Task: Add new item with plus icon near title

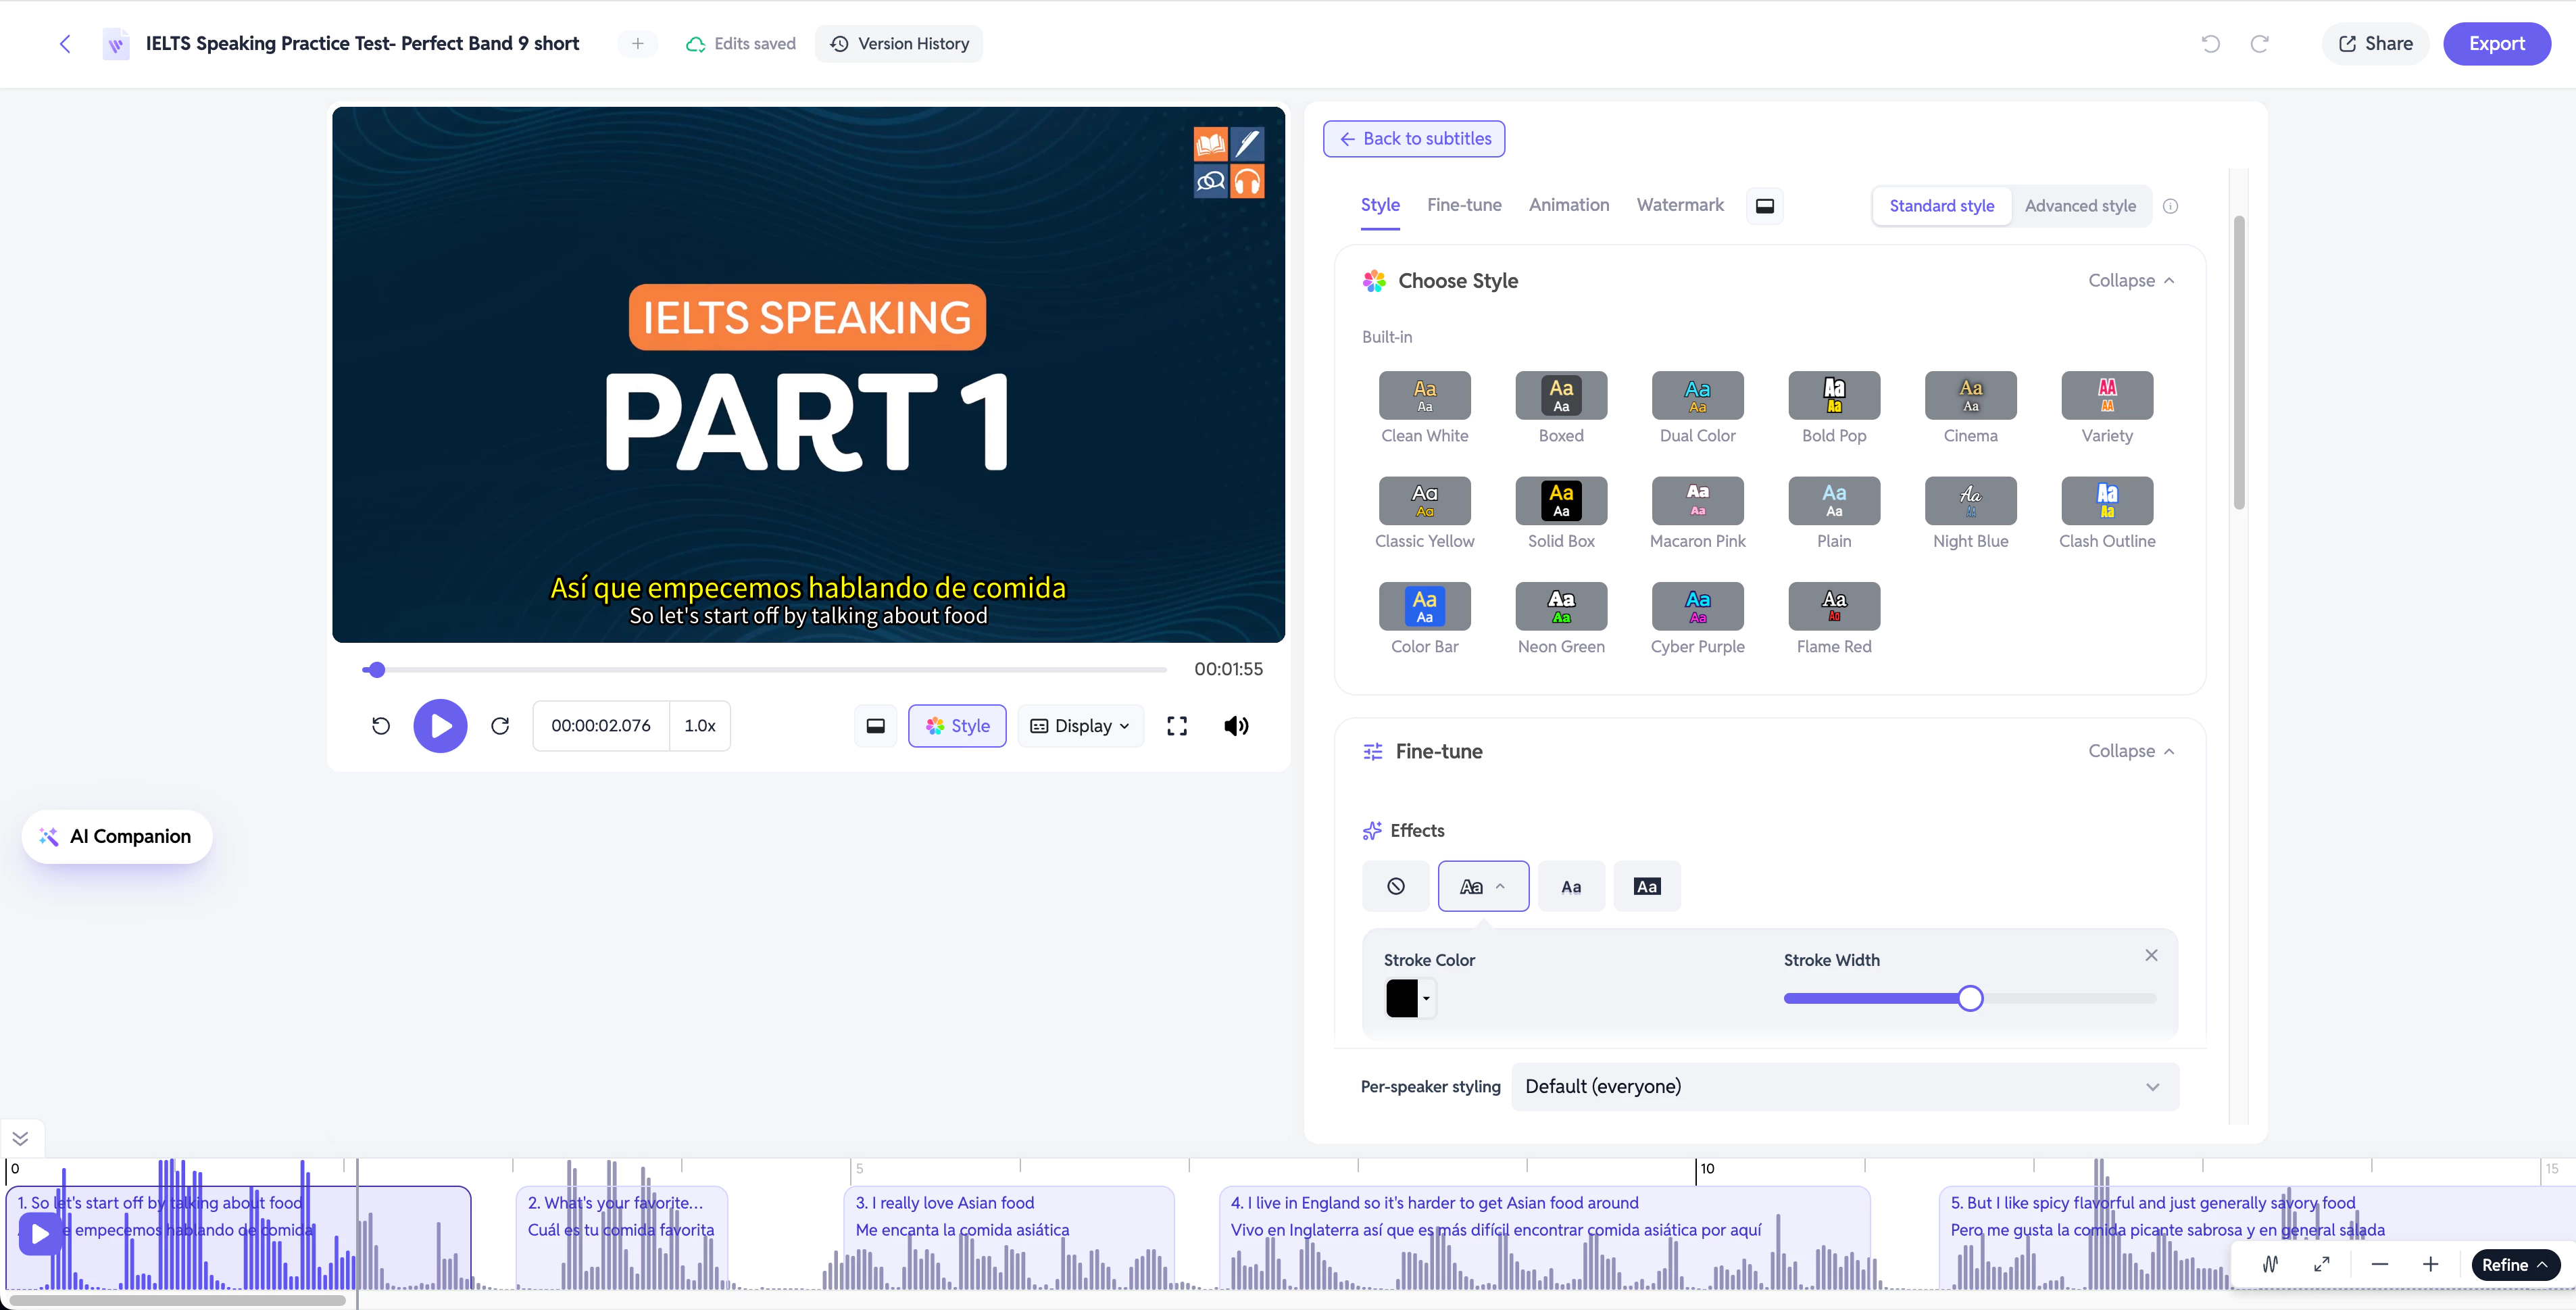Action: coord(637,44)
